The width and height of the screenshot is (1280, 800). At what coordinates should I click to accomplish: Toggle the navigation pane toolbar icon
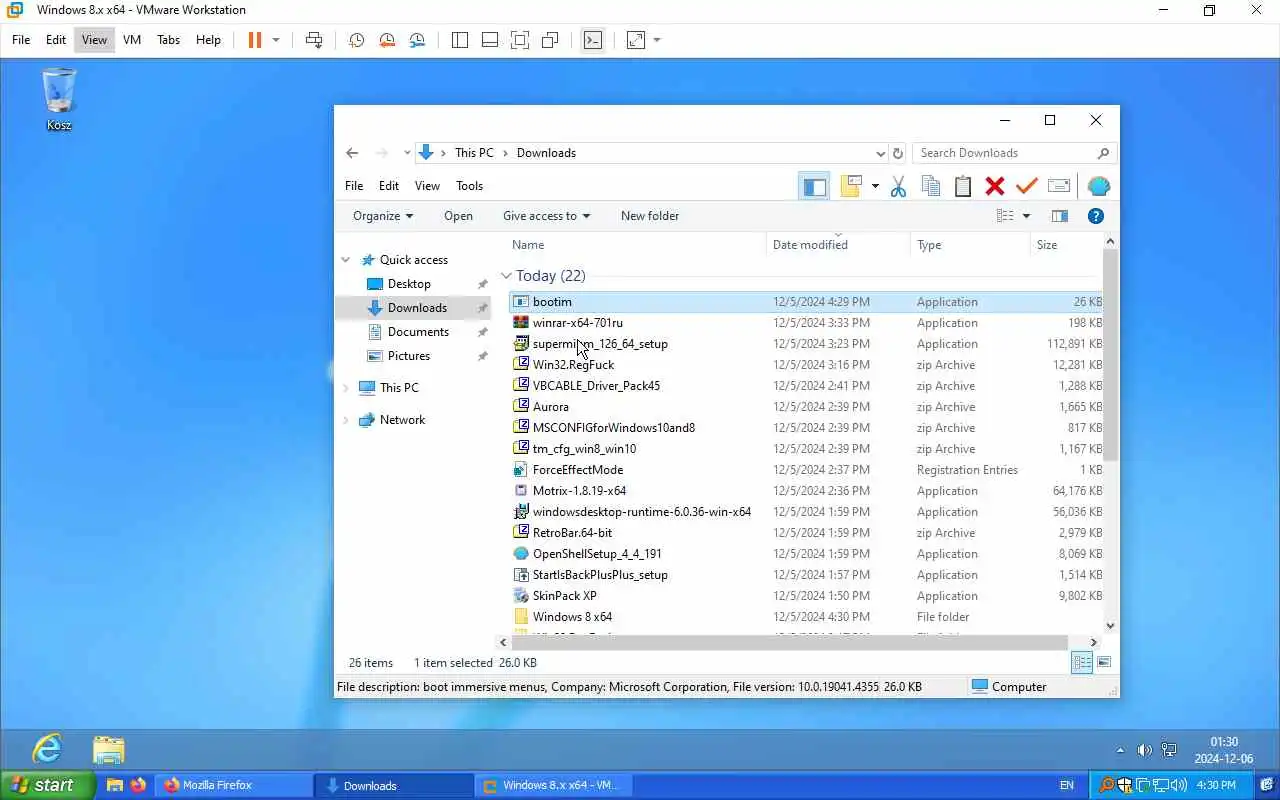(814, 186)
